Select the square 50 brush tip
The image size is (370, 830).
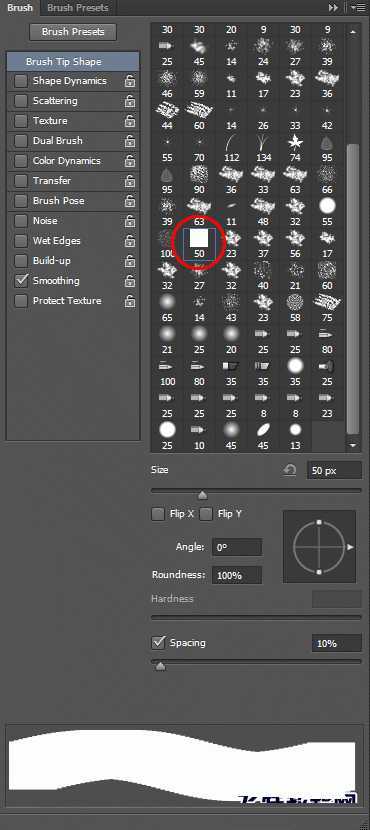coord(199,238)
